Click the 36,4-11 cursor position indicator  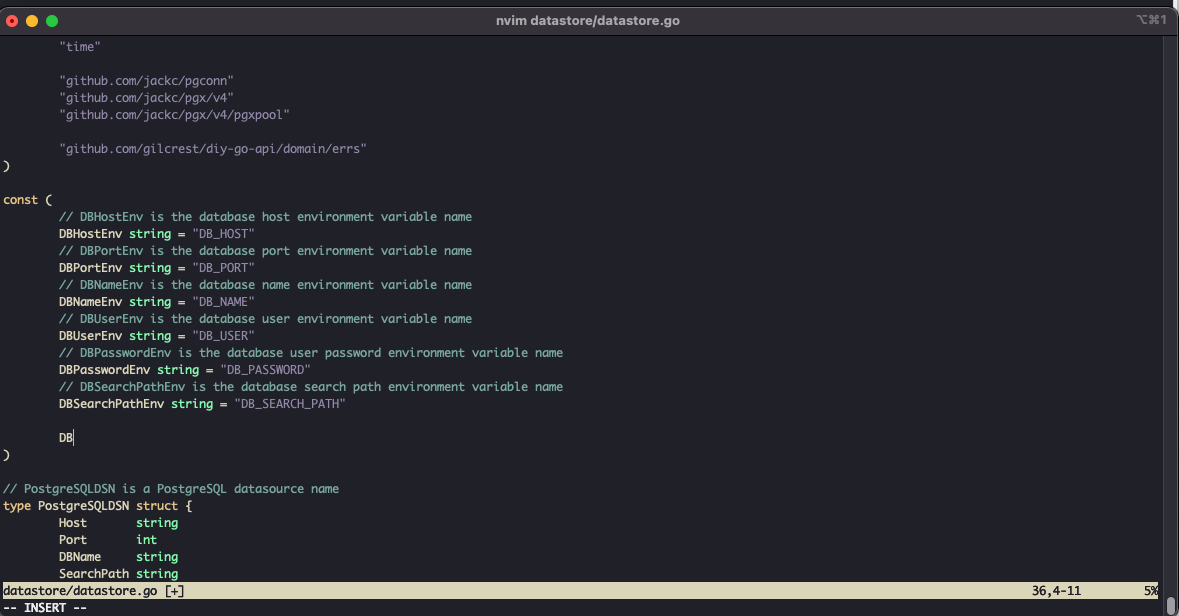coord(1056,591)
